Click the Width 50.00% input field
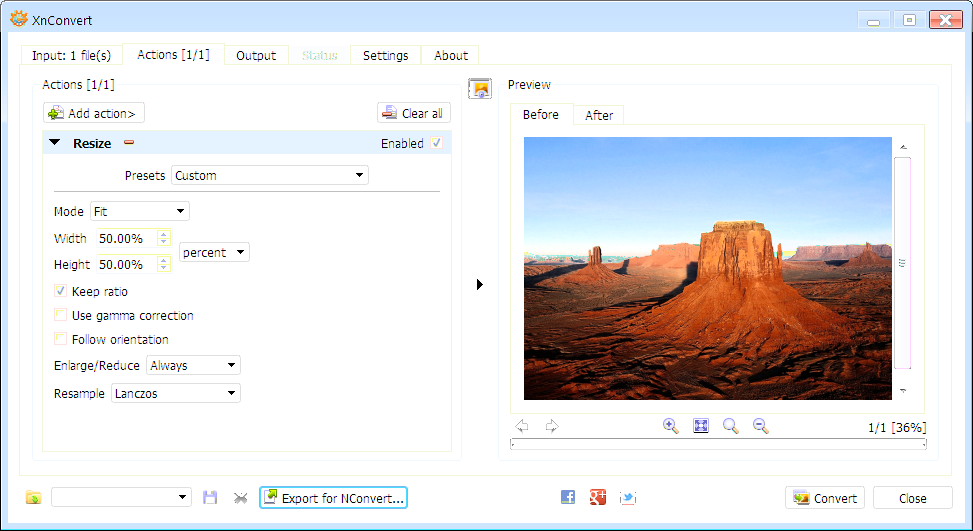The width and height of the screenshot is (973, 531). (127, 238)
